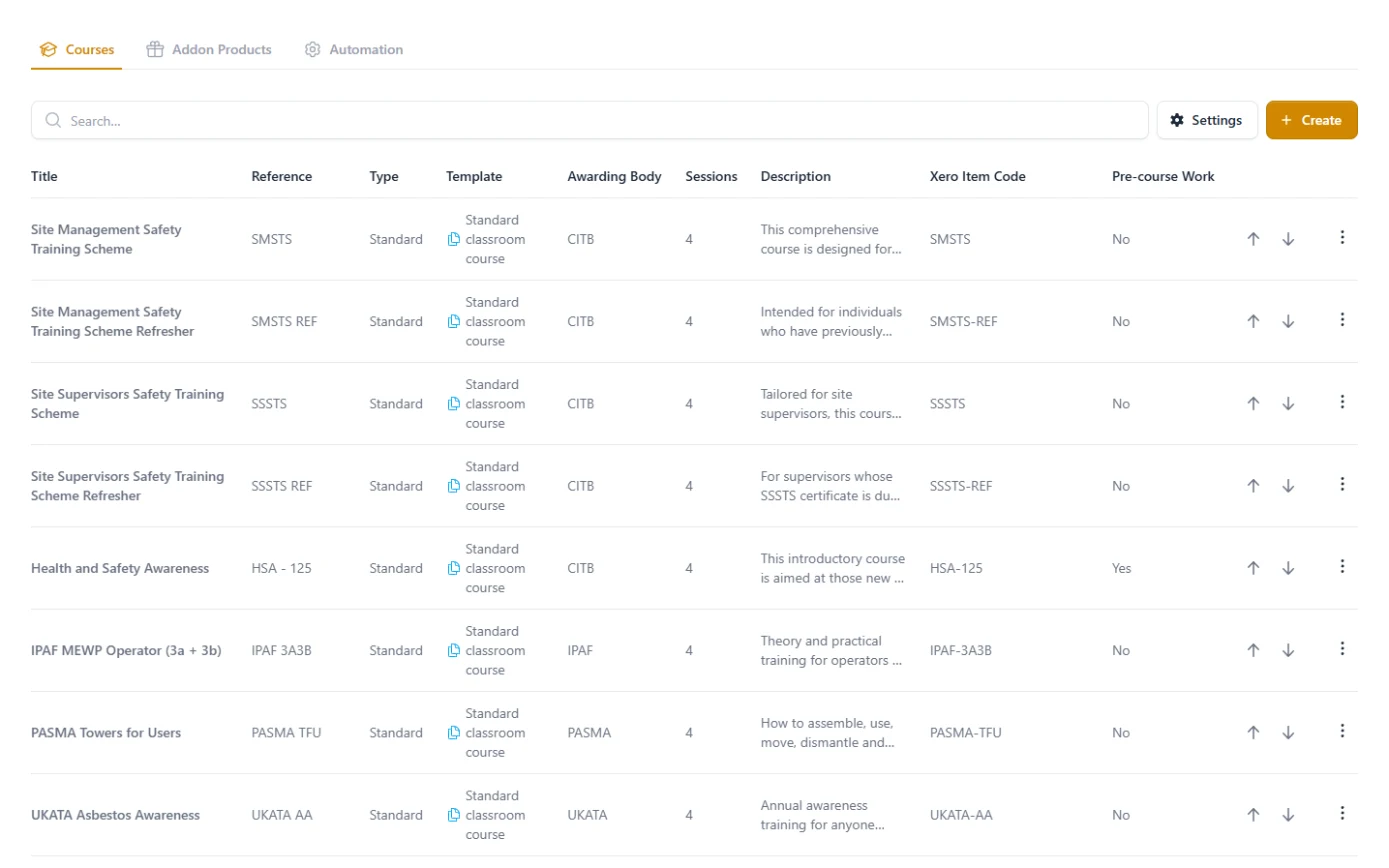Open three-dot menu for SSSTS row

1342,402
